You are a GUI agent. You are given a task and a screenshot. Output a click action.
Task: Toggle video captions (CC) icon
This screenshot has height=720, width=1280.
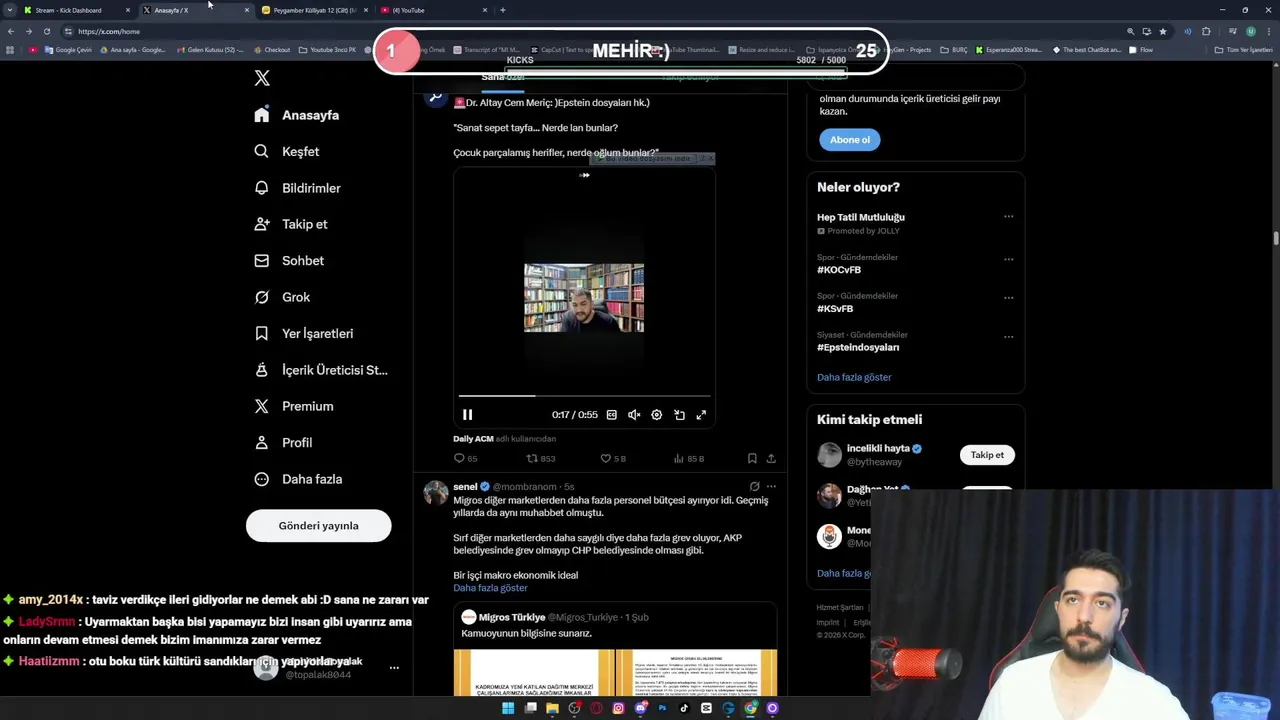(612, 415)
